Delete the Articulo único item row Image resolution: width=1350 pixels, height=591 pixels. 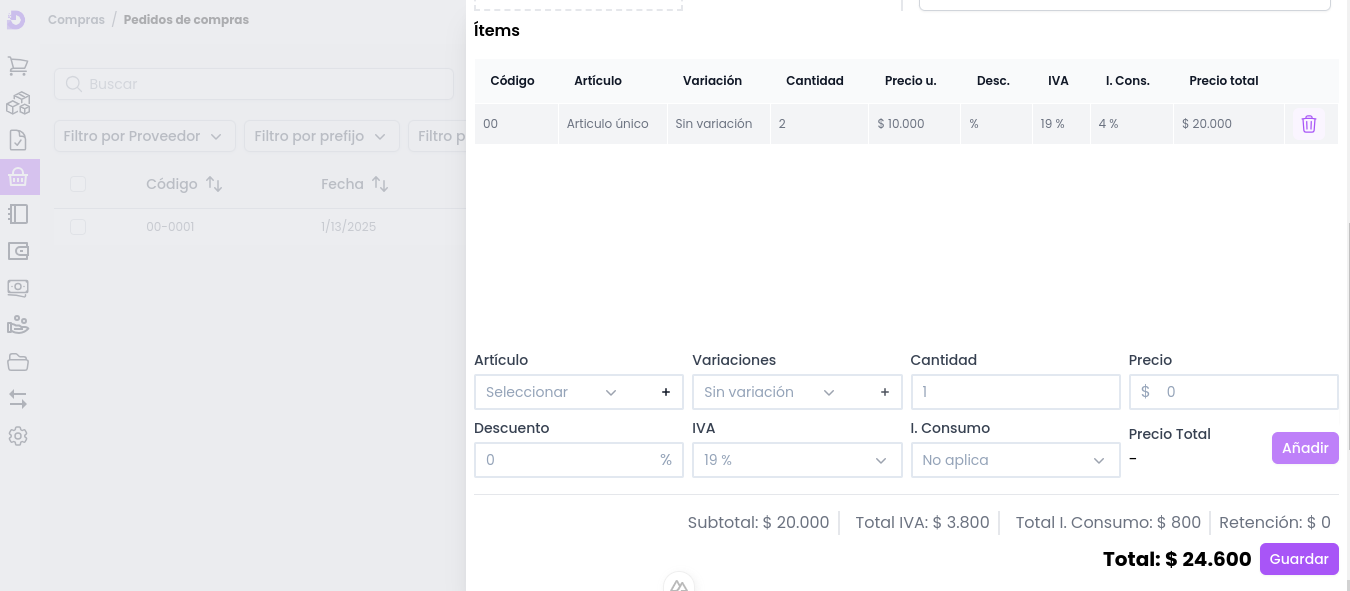[1308, 124]
